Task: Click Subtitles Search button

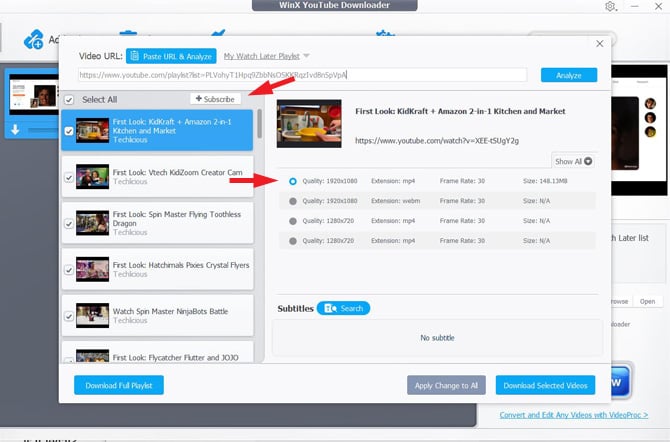Action: (x=343, y=308)
